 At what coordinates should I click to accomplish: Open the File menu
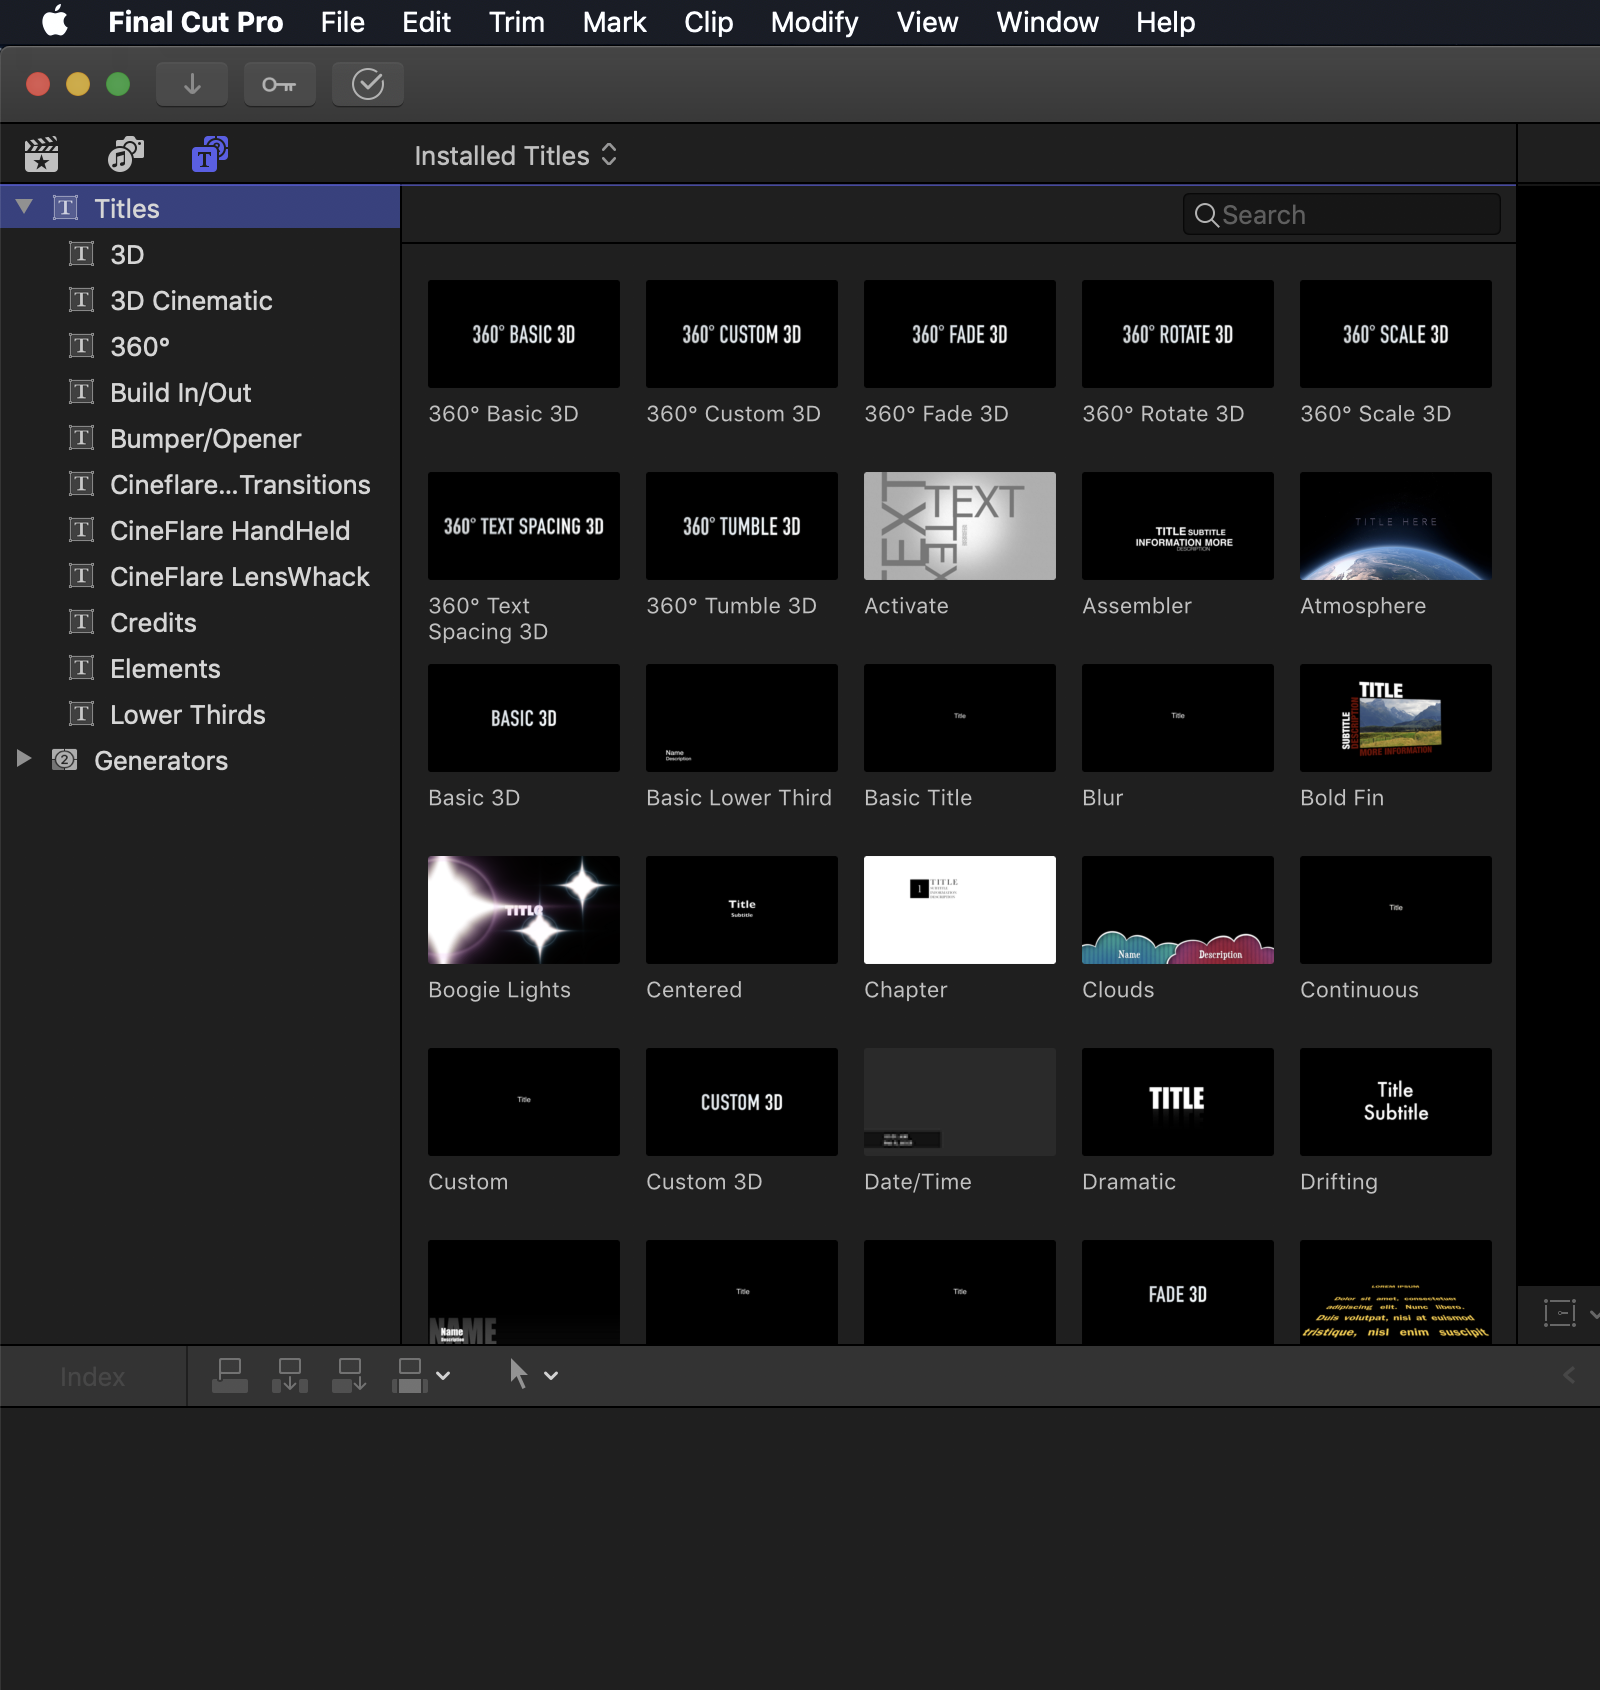click(342, 22)
